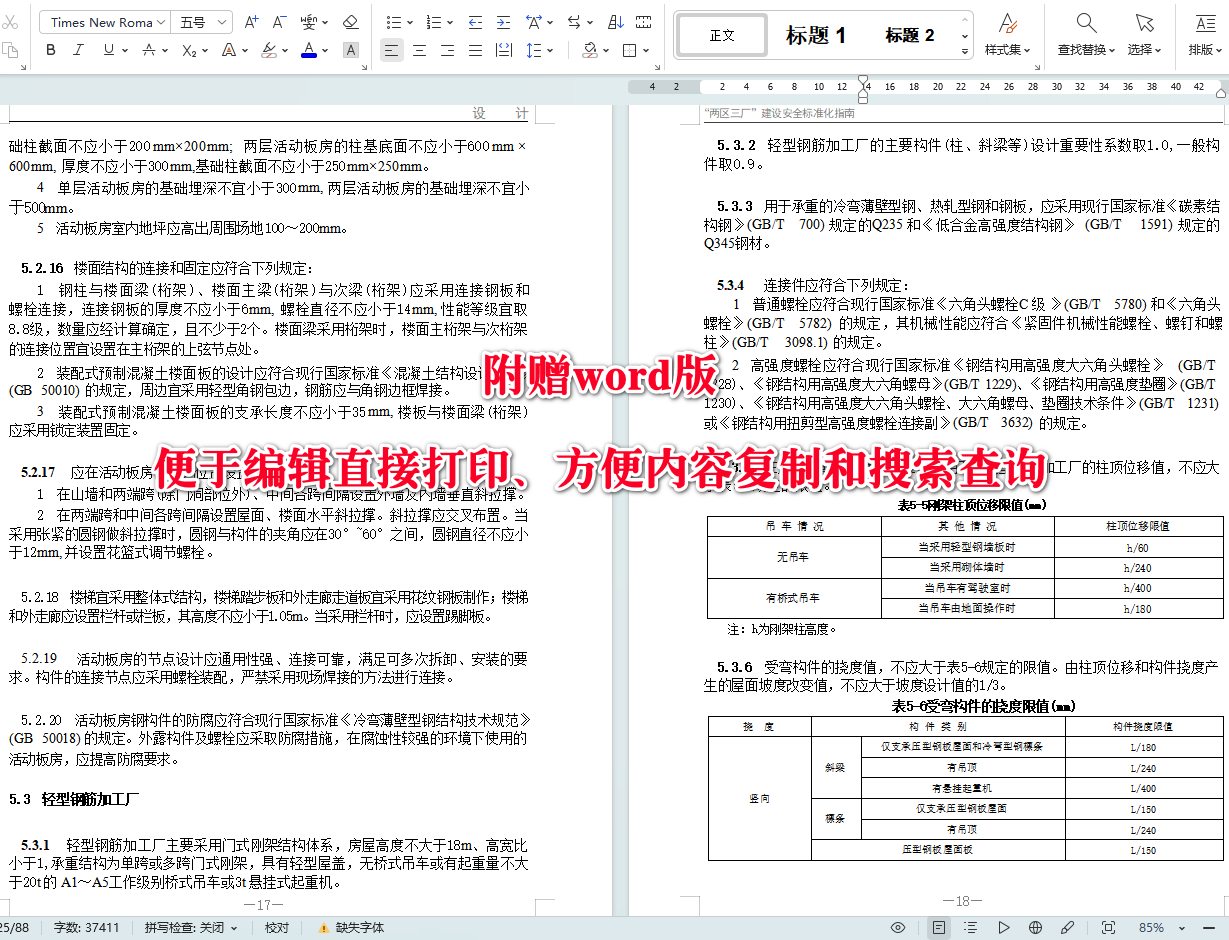Image resolution: width=1229 pixels, height=940 pixels.
Task: Toggle subscript formatting
Action: tap(189, 49)
